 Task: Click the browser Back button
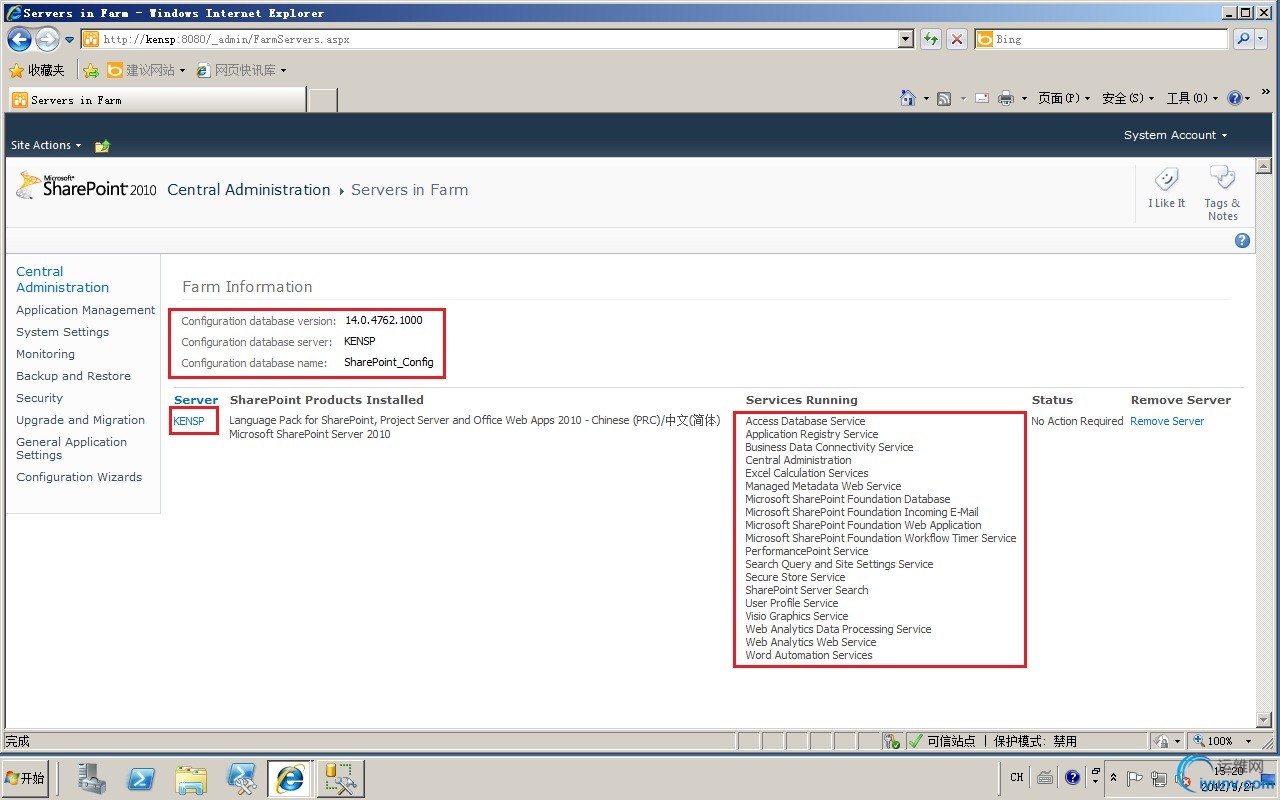point(19,39)
